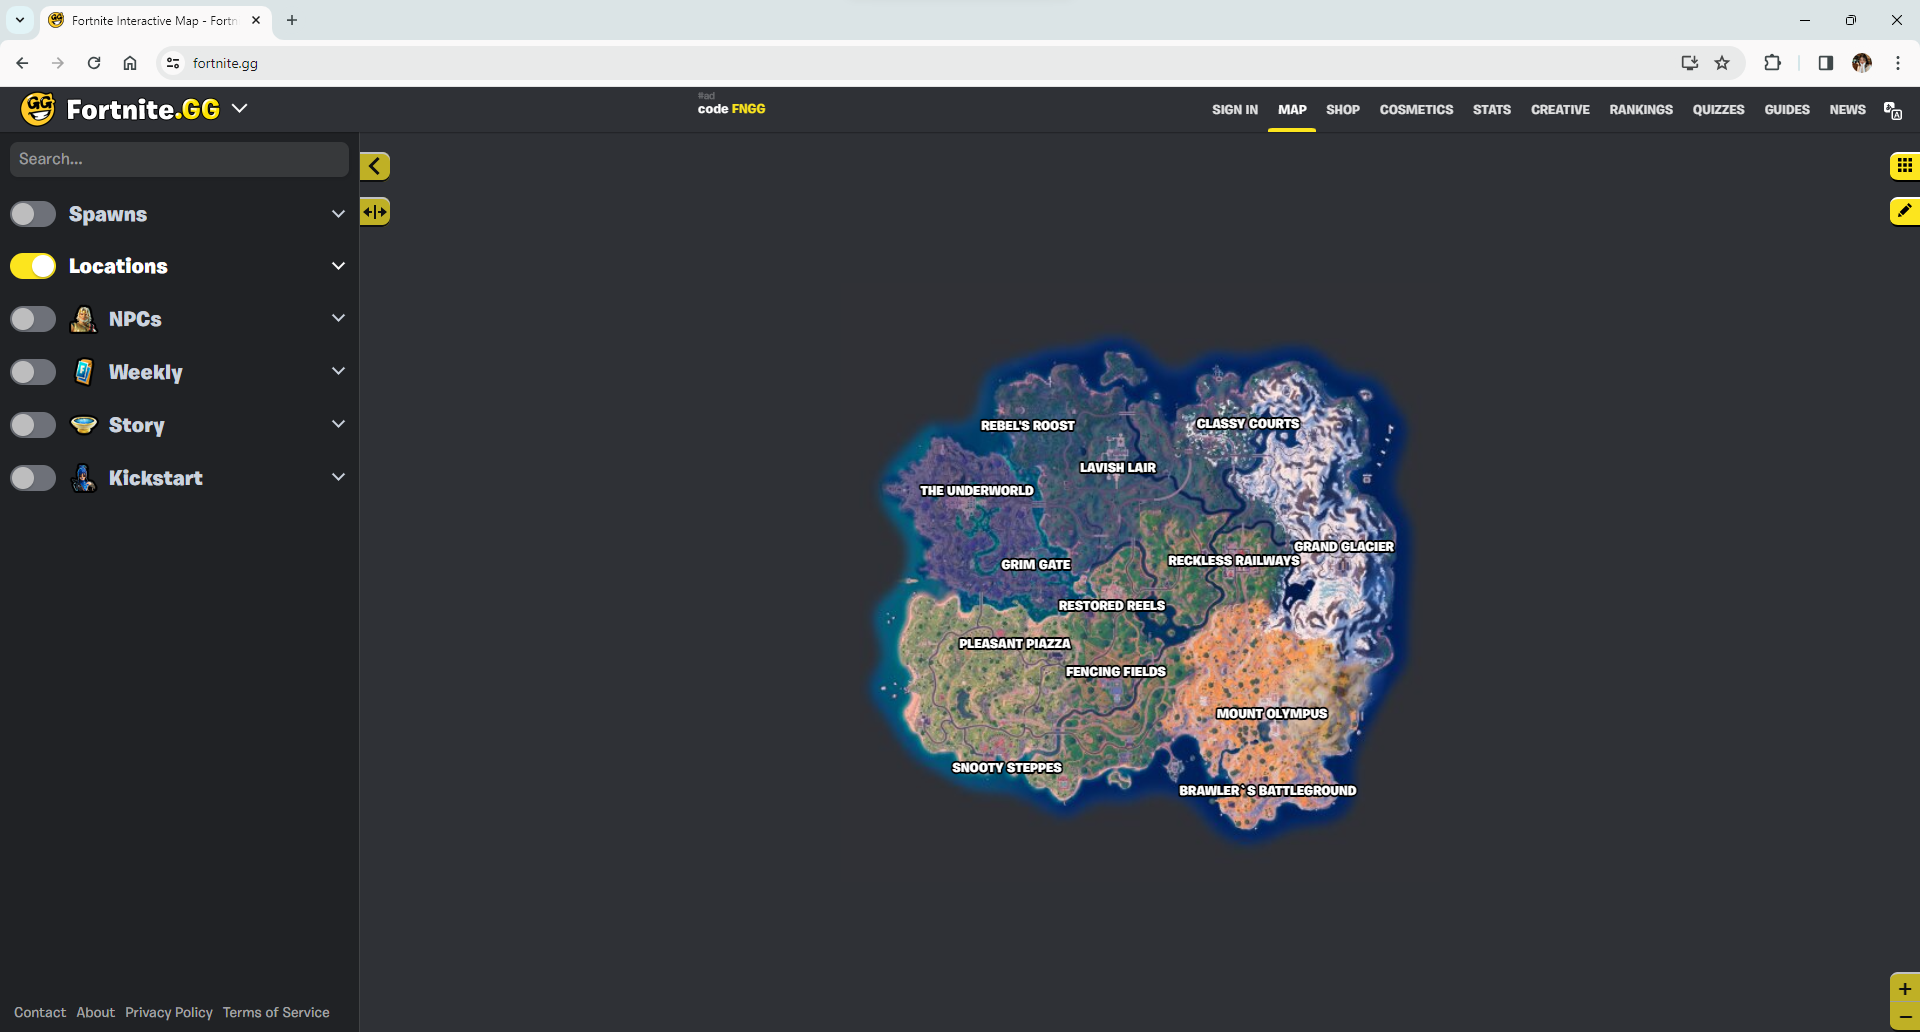
Task: Open the Privacy Policy footer link
Action: pos(169,1012)
